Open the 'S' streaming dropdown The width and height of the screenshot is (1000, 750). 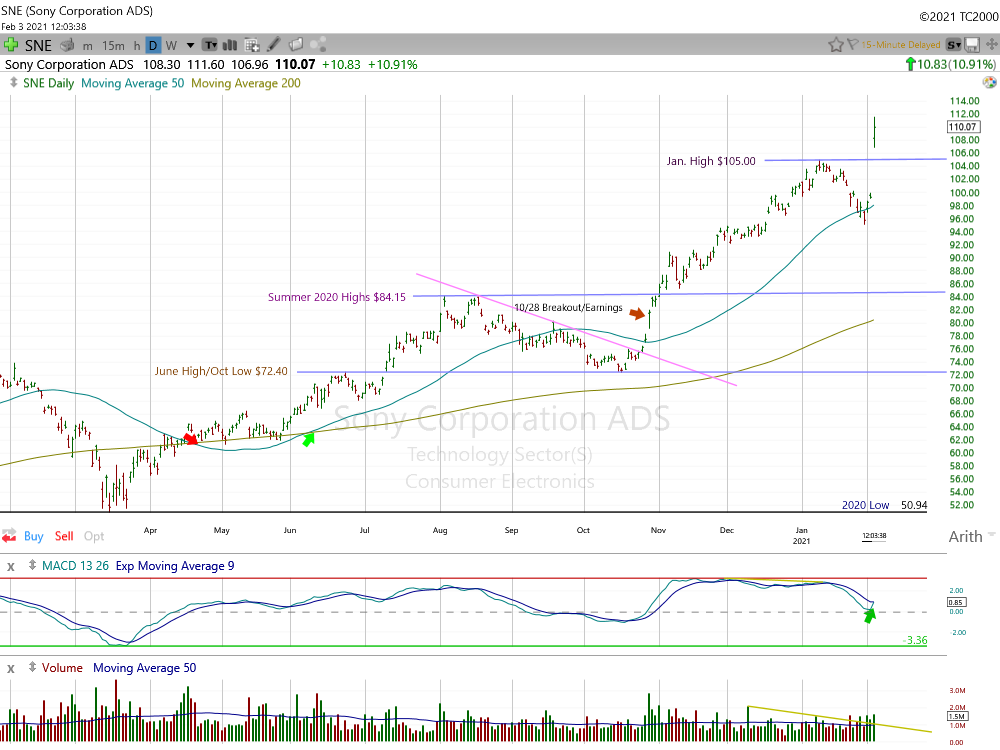click(x=953, y=45)
